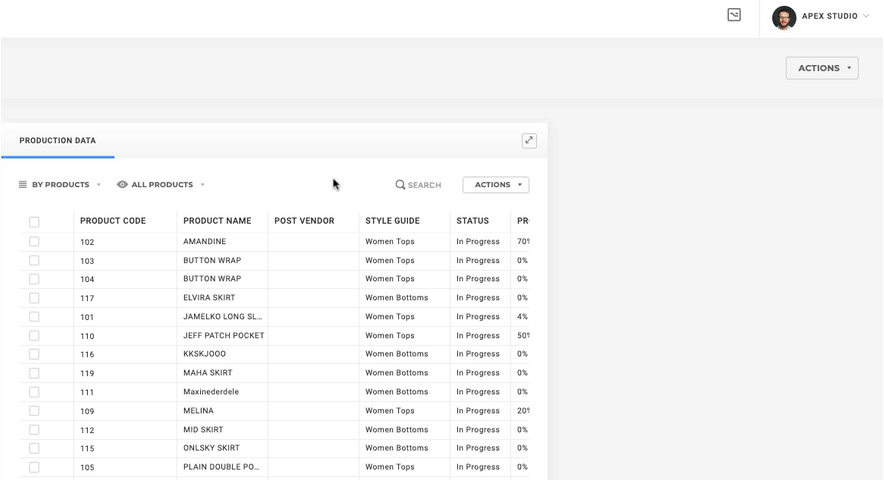Toggle the select-all header checkbox

click(x=34, y=222)
